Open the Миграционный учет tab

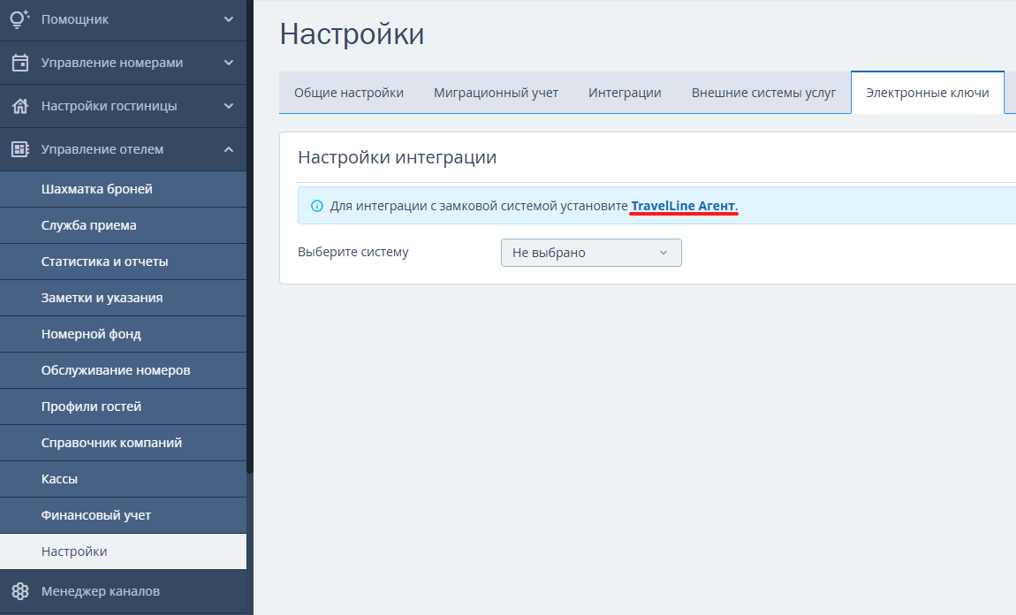click(496, 93)
